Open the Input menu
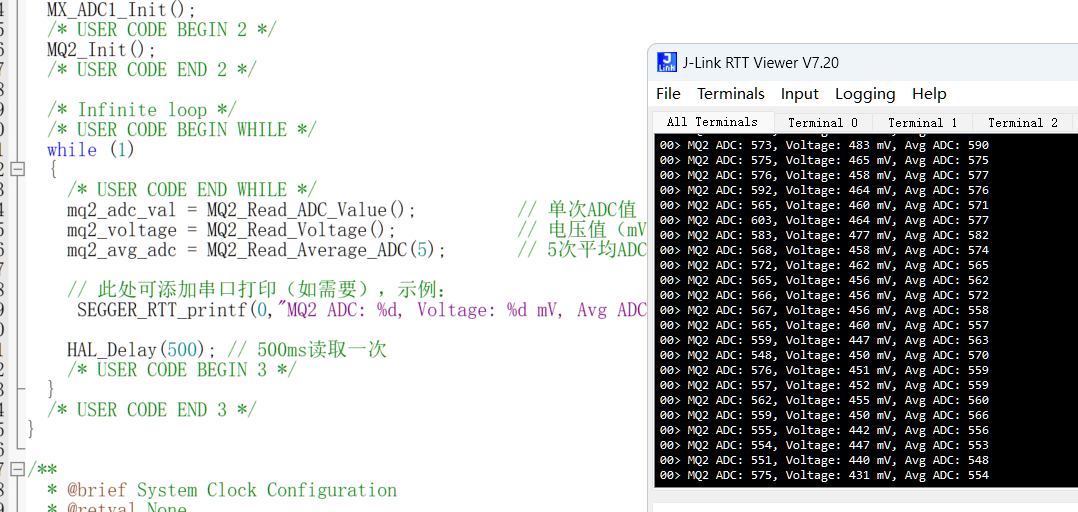1078x512 pixels. (x=800, y=94)
